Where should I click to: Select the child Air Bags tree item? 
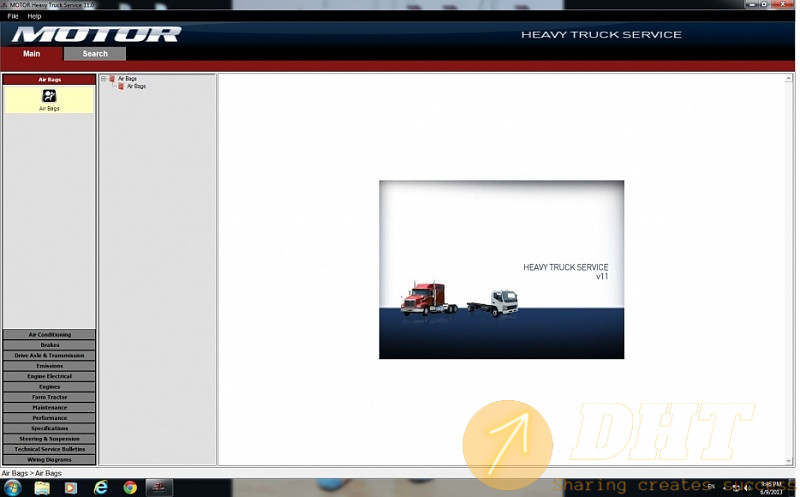tap(136, 86)
